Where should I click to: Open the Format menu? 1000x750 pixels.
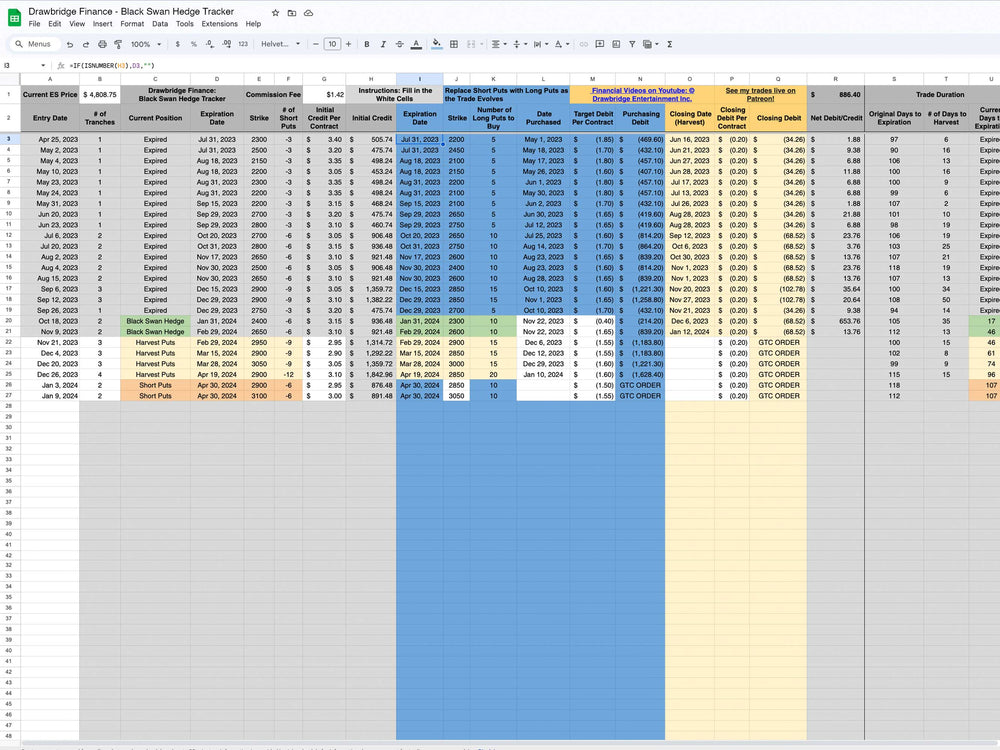pyautogui.click(x=132, y=24)
